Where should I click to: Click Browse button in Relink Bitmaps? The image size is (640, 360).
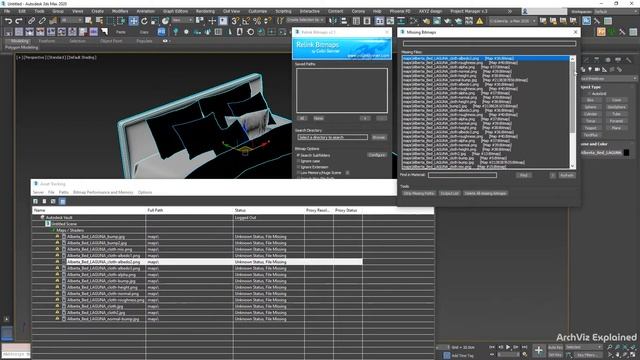(x=379, y=138)
